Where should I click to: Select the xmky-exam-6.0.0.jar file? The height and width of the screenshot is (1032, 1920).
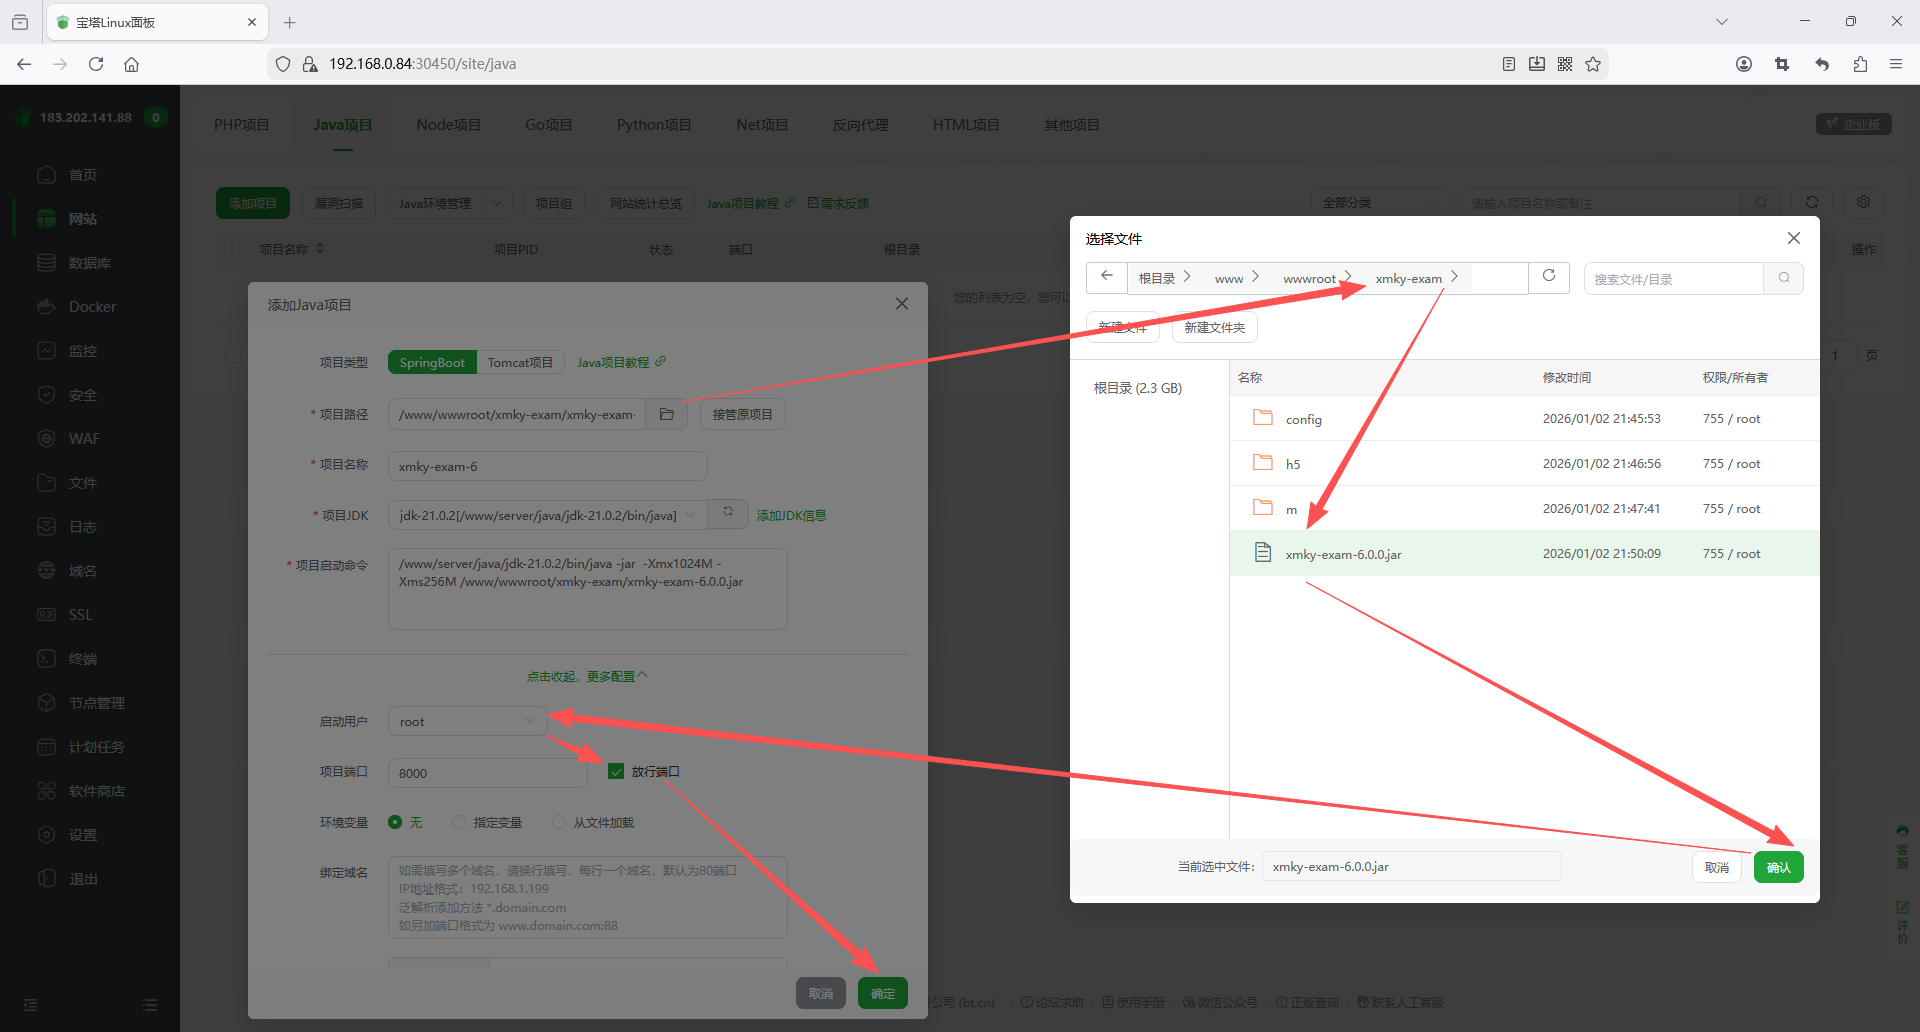pos(1343,554)
